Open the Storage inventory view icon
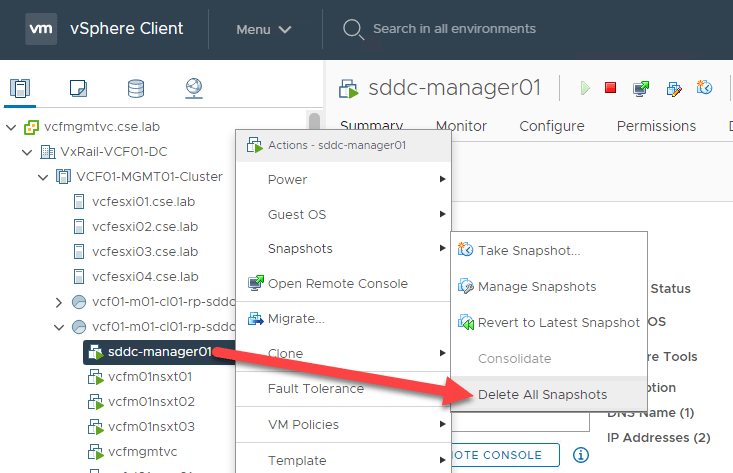Viewport: 733px width, 473px height. [135, 88]
